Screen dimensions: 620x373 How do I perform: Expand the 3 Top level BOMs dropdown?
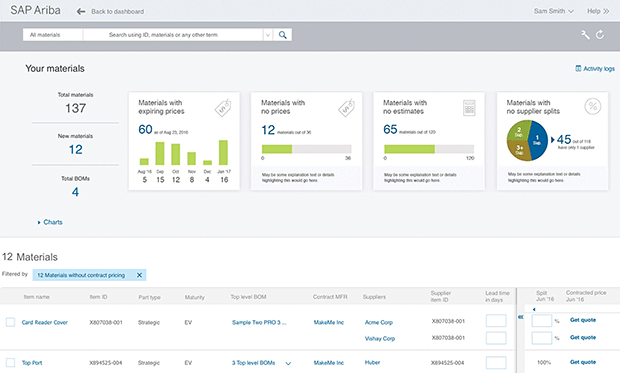click(x=288, y=363)
